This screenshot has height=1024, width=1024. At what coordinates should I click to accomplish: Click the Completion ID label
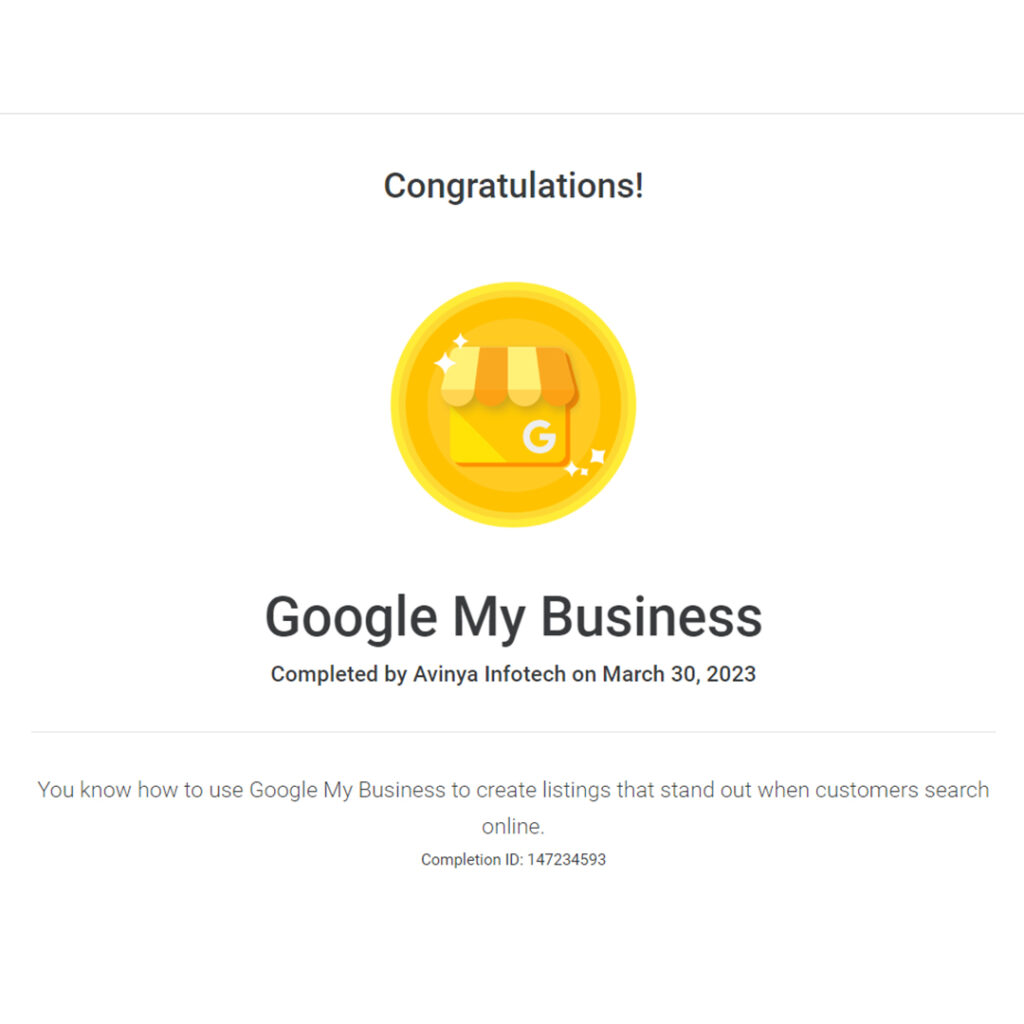[471, 859]
